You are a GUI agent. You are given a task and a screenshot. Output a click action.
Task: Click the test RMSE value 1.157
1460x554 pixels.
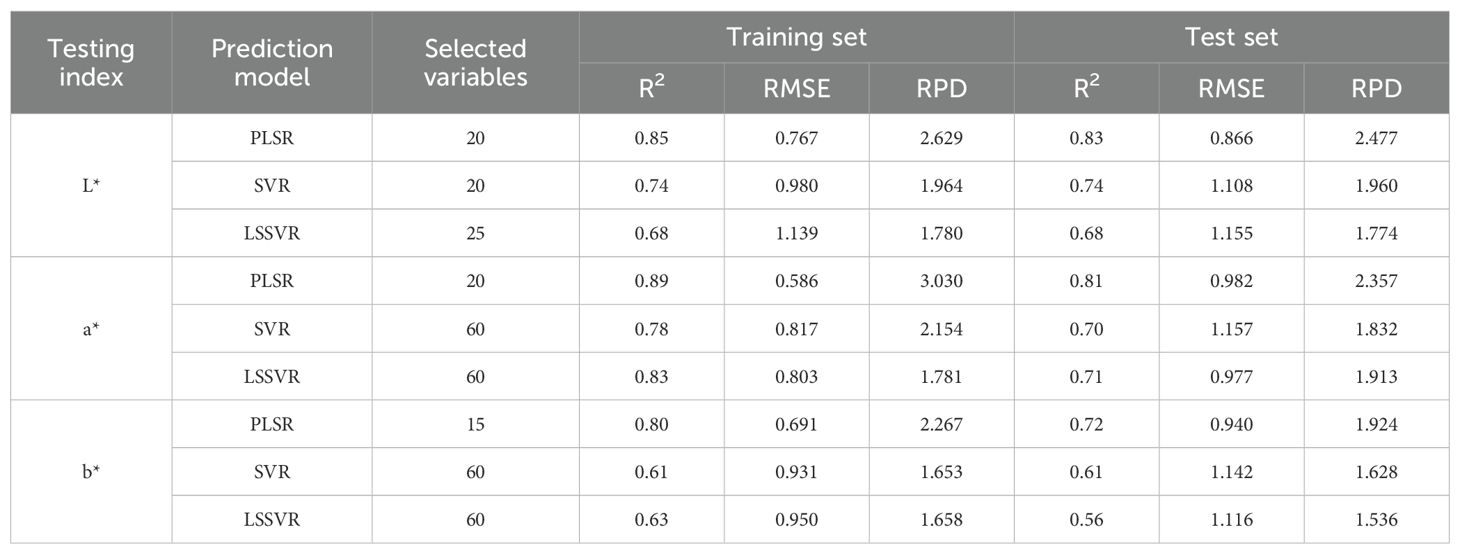click(x=1231, y=329)
